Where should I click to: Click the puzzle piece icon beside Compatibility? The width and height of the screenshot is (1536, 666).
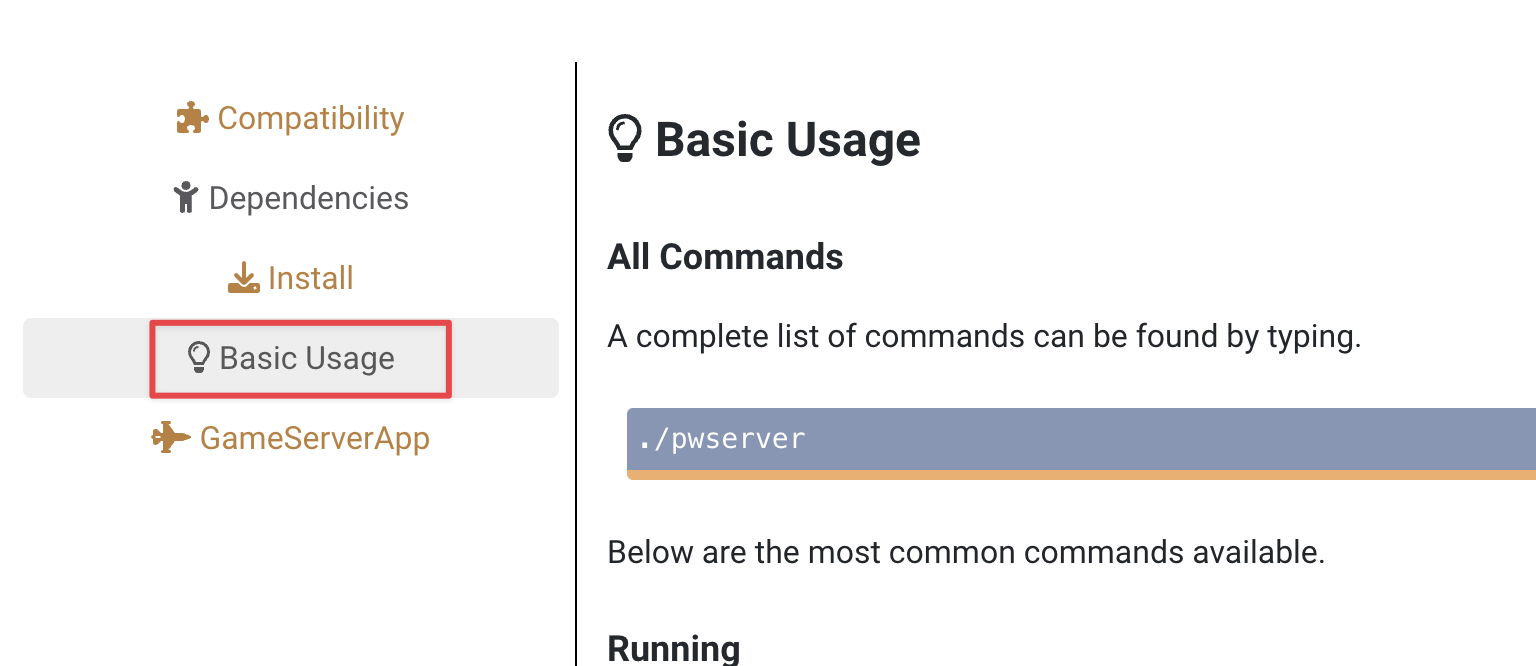coord(192,119)
